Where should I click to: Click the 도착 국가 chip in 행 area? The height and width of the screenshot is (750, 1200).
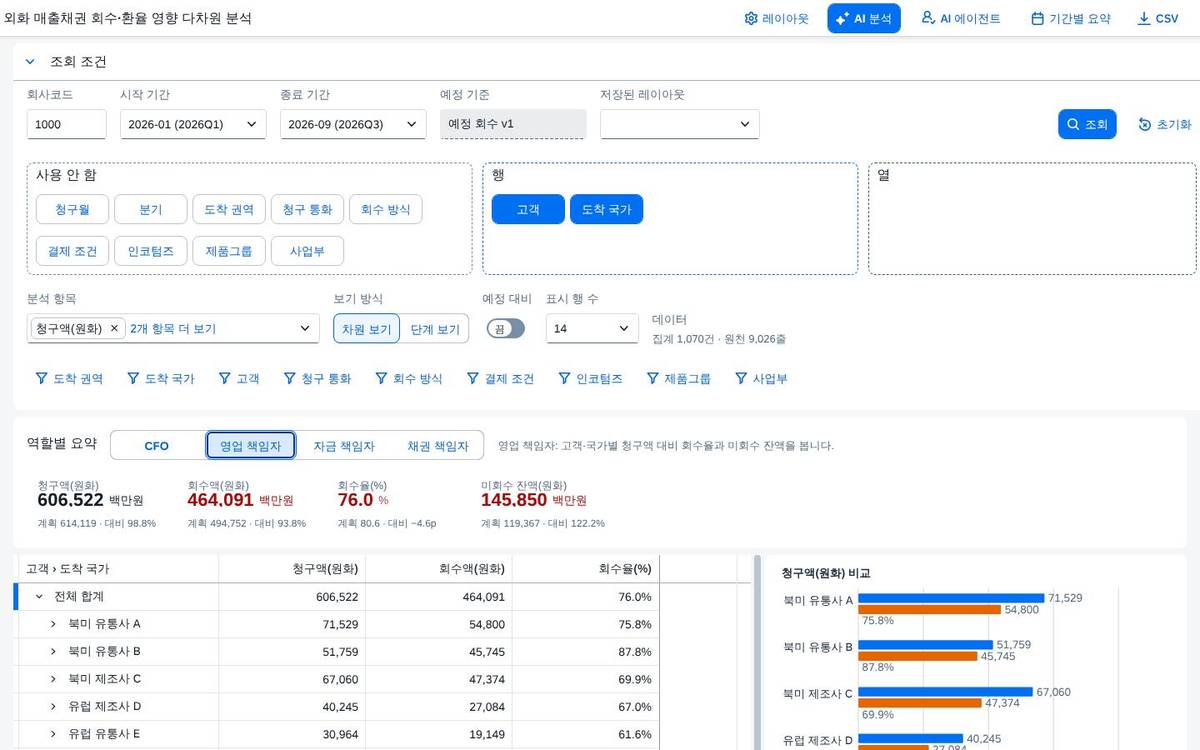pyautogui.click(x=606, y=210)
